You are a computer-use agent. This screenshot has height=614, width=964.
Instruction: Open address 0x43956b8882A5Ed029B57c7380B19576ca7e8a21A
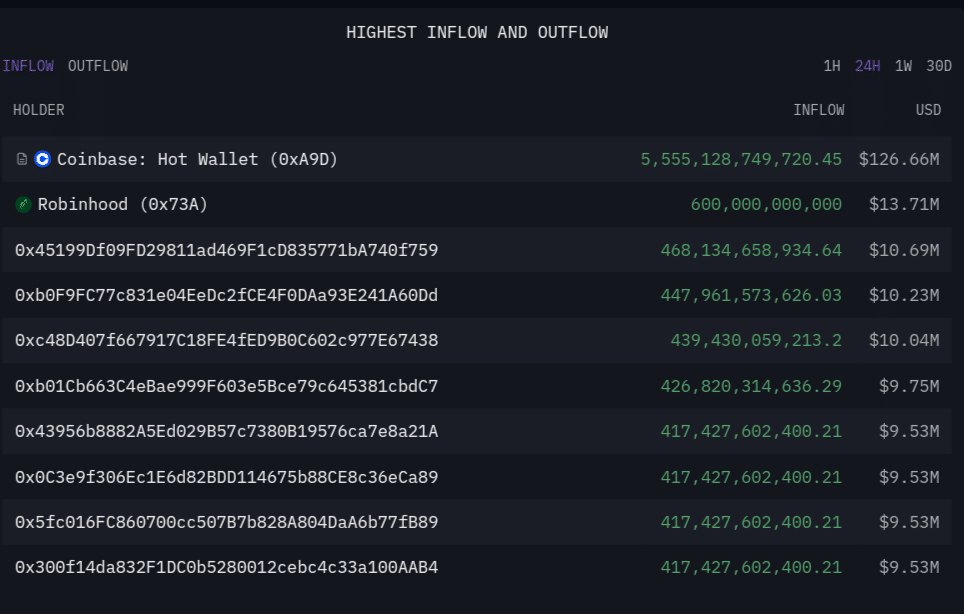coord(226,432)
